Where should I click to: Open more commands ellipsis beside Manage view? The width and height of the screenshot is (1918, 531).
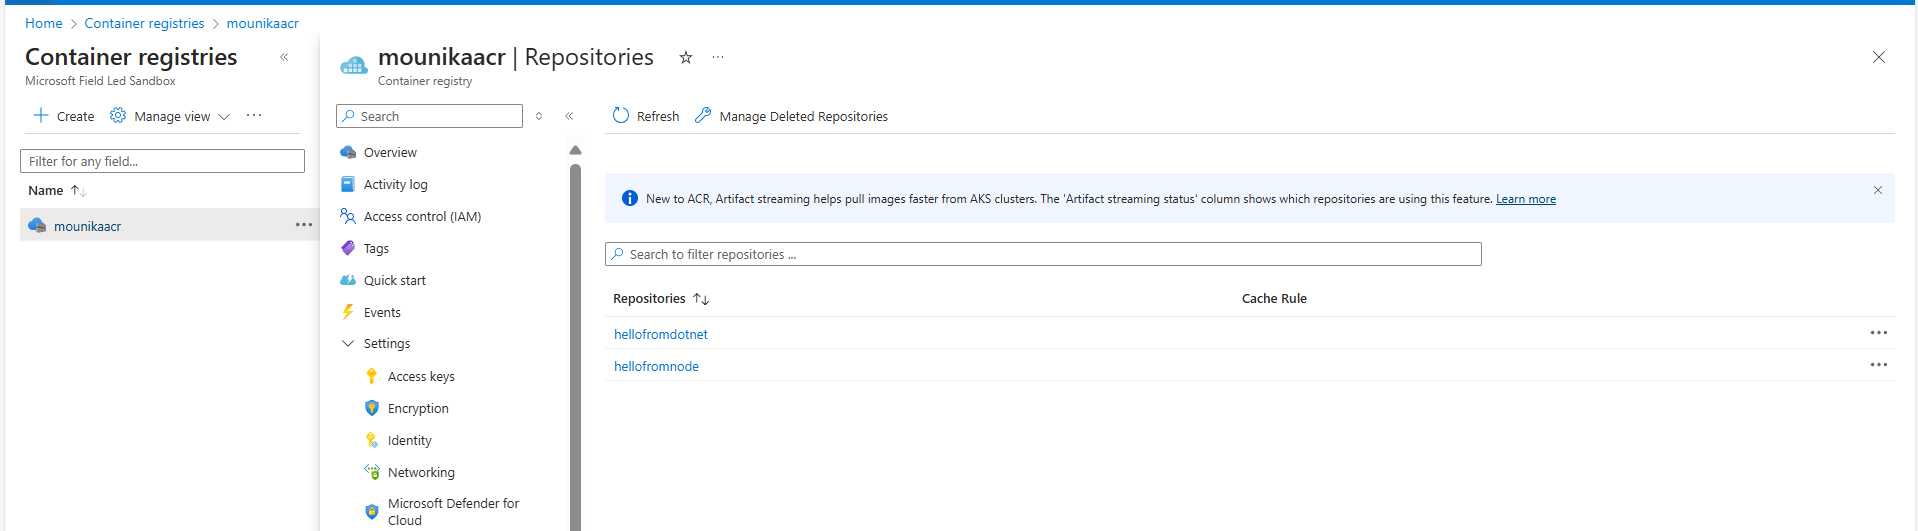pos(254,116)
